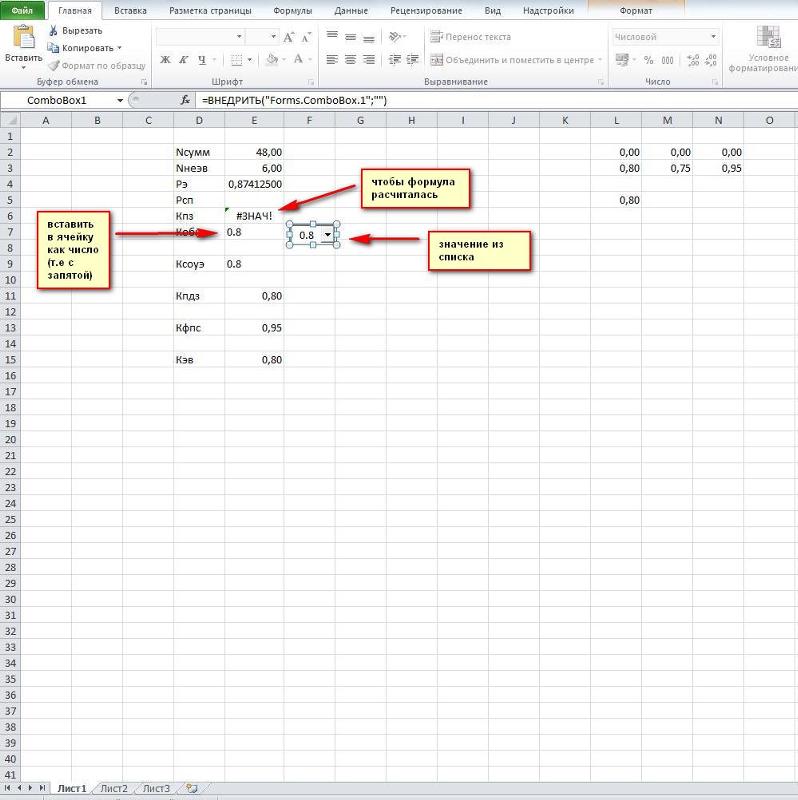The width and height of the screenshot is (798, 800).
Task: Decrease font size with the small A icon
Action: pyautogui.click(x=306, y=37)
